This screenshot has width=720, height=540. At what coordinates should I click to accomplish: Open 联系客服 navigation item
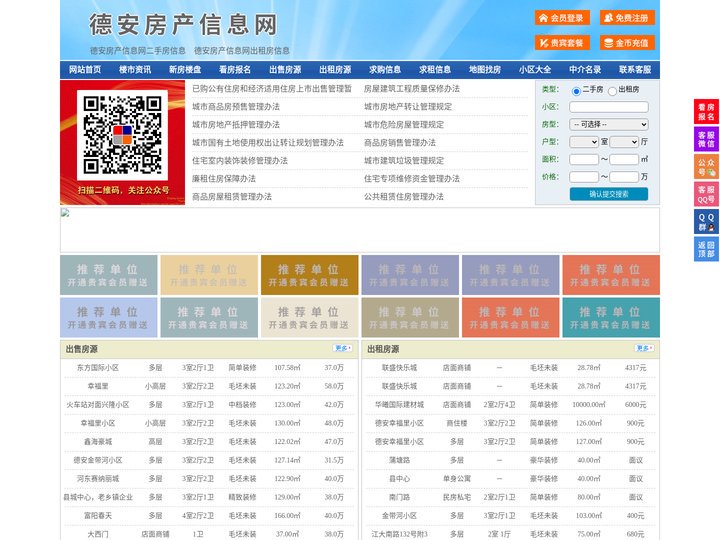click(x=635, y=70)
